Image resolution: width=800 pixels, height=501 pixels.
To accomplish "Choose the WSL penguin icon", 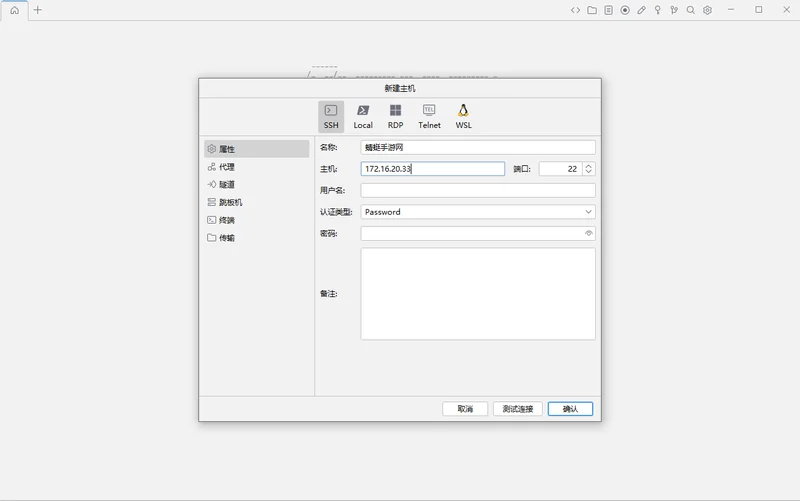I will tap(463, 116).
